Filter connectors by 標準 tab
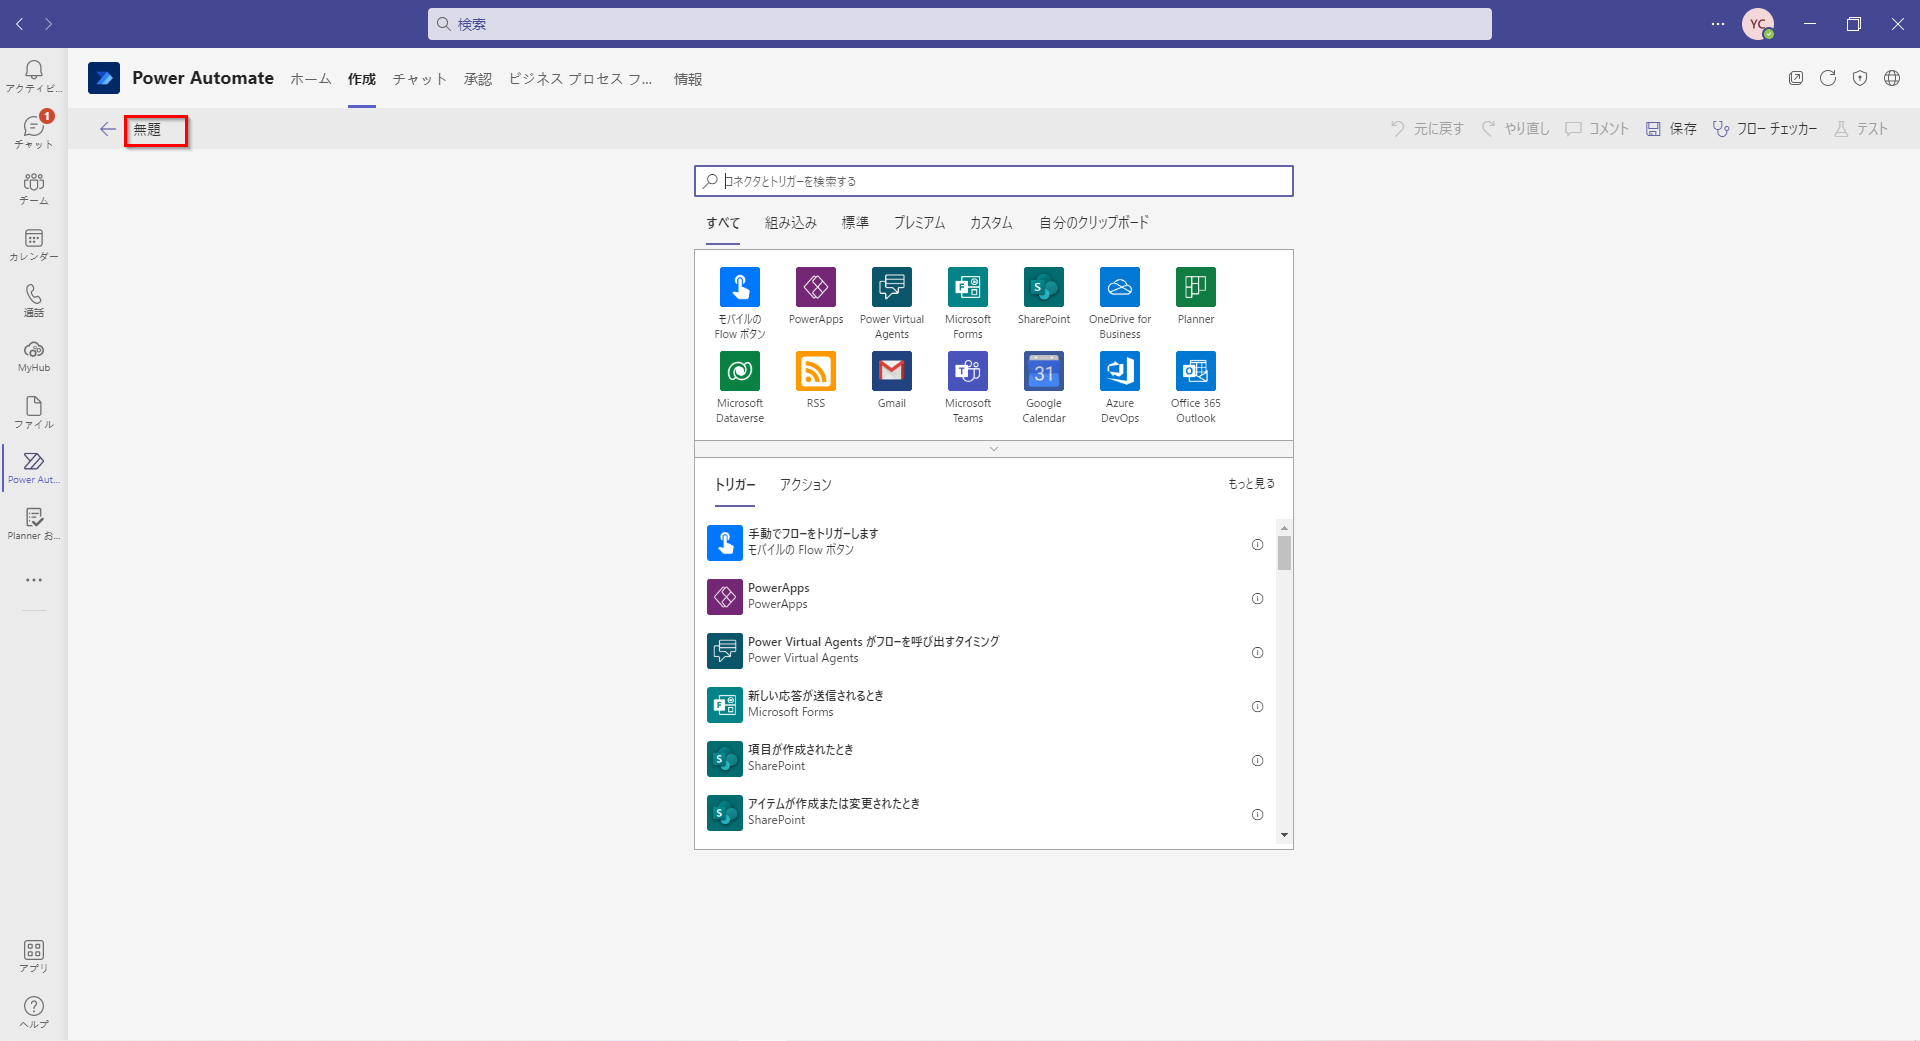1920x1041 pixels. coord(855,223)
